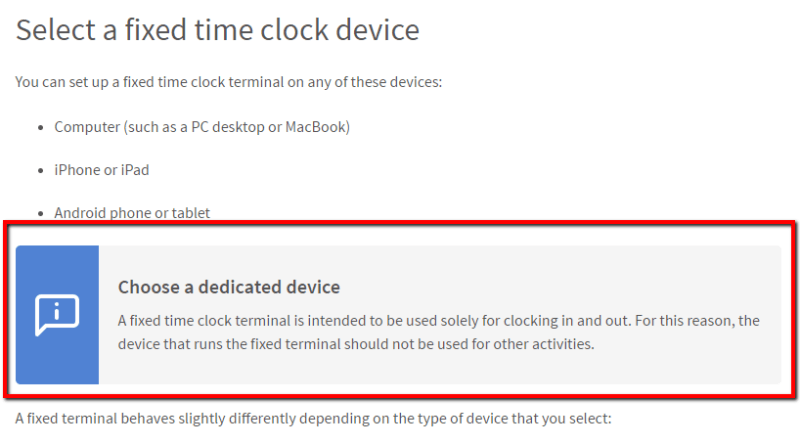Click the word "MacBook" in the first bullet
The width and height of the screenshot is (800, 441).
(x=316, y=127)
